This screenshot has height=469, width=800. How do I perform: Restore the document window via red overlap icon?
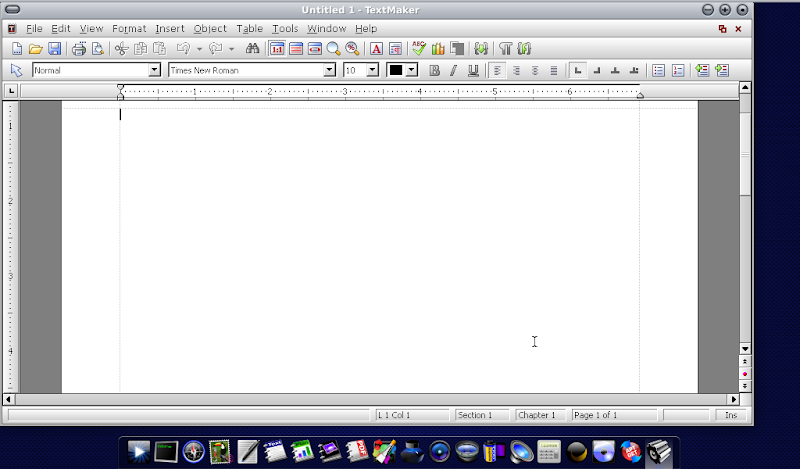[x=722, y=29]
